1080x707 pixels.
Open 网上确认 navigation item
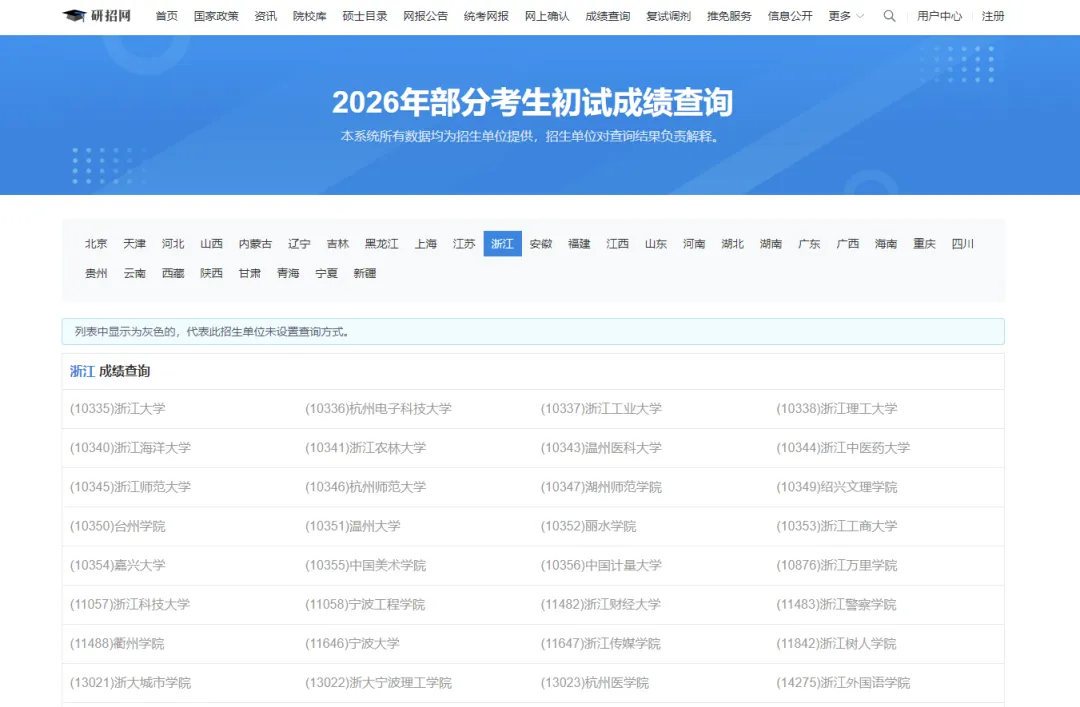547,16
